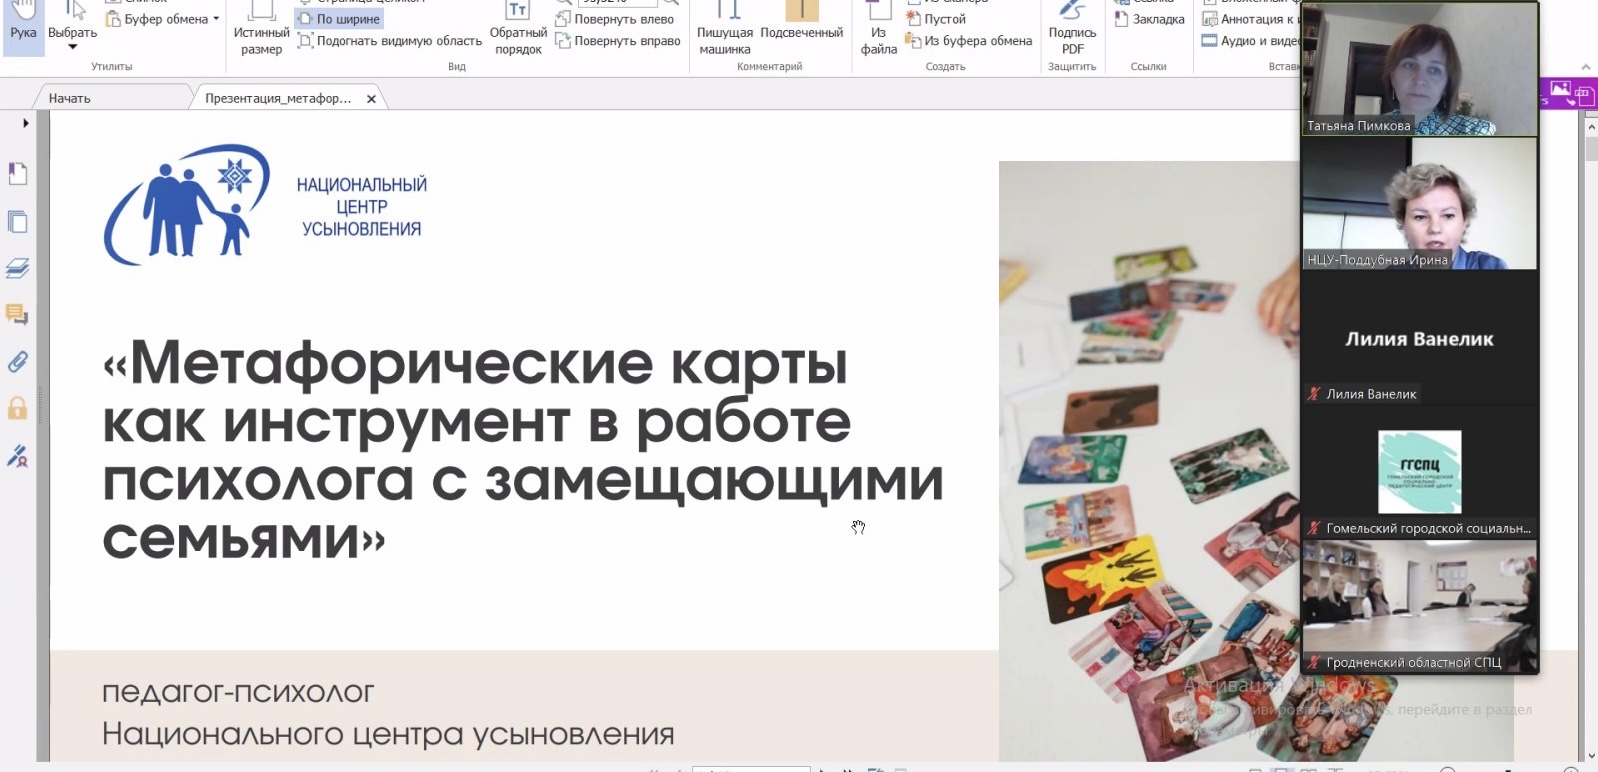This screenshot has height=772, width=1598.
Task: Select Татьяна Пимкова video tile
Action: pos(1419,68)
